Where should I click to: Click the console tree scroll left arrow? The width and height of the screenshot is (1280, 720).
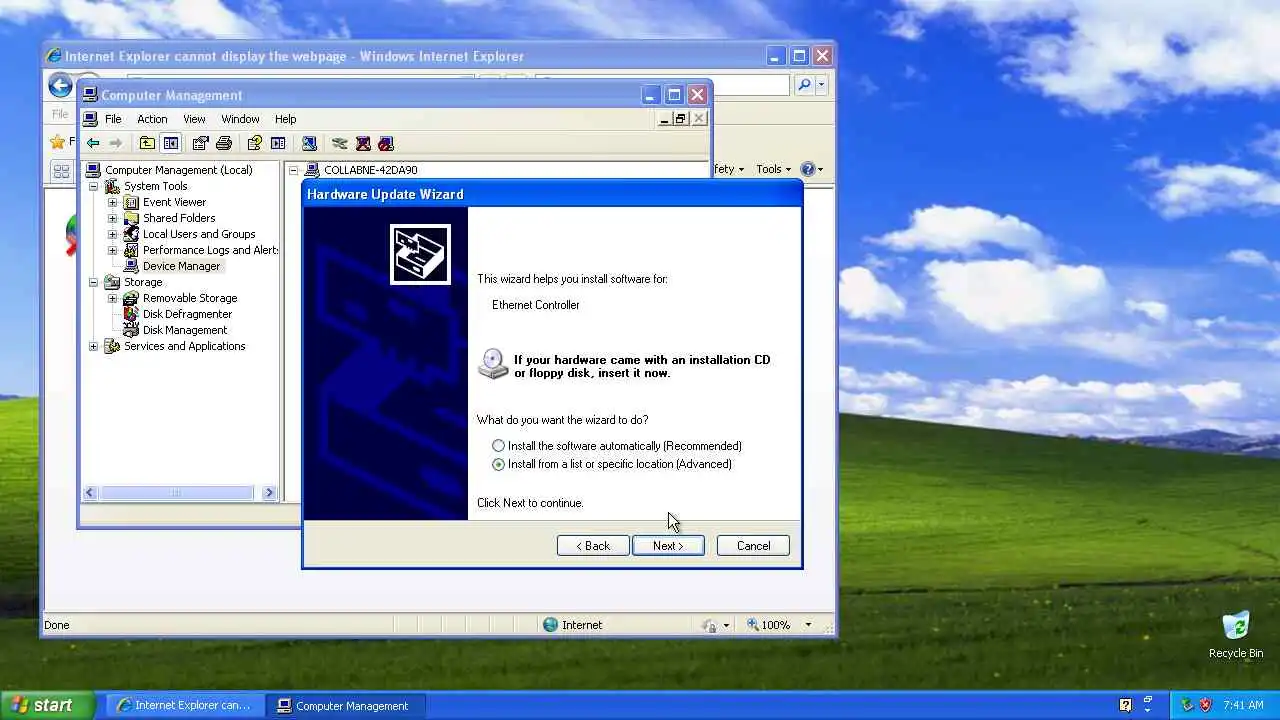[90, 493]
